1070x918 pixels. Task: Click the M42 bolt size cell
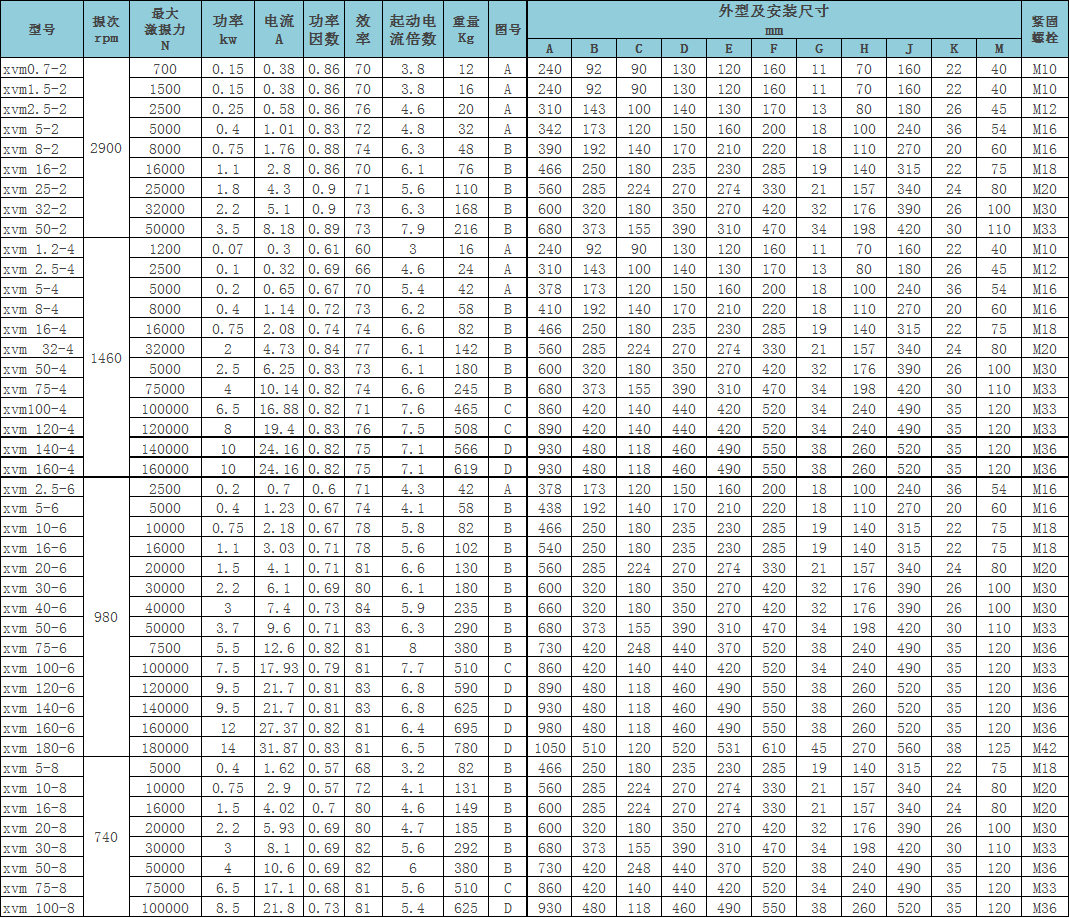(1044, 747)
